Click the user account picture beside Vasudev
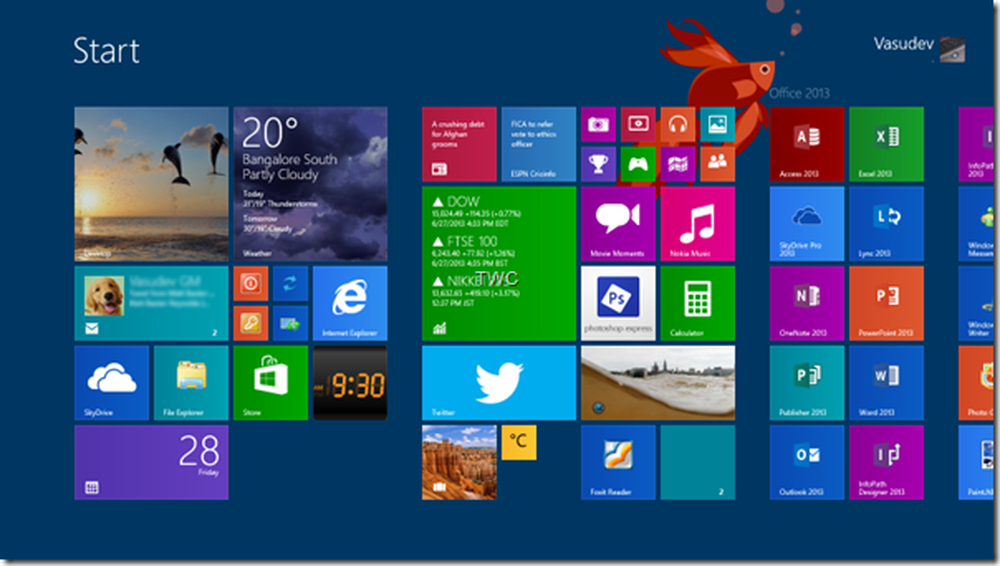The width and height of the screenshot is (1000, 566). click(x=953, y=49)
